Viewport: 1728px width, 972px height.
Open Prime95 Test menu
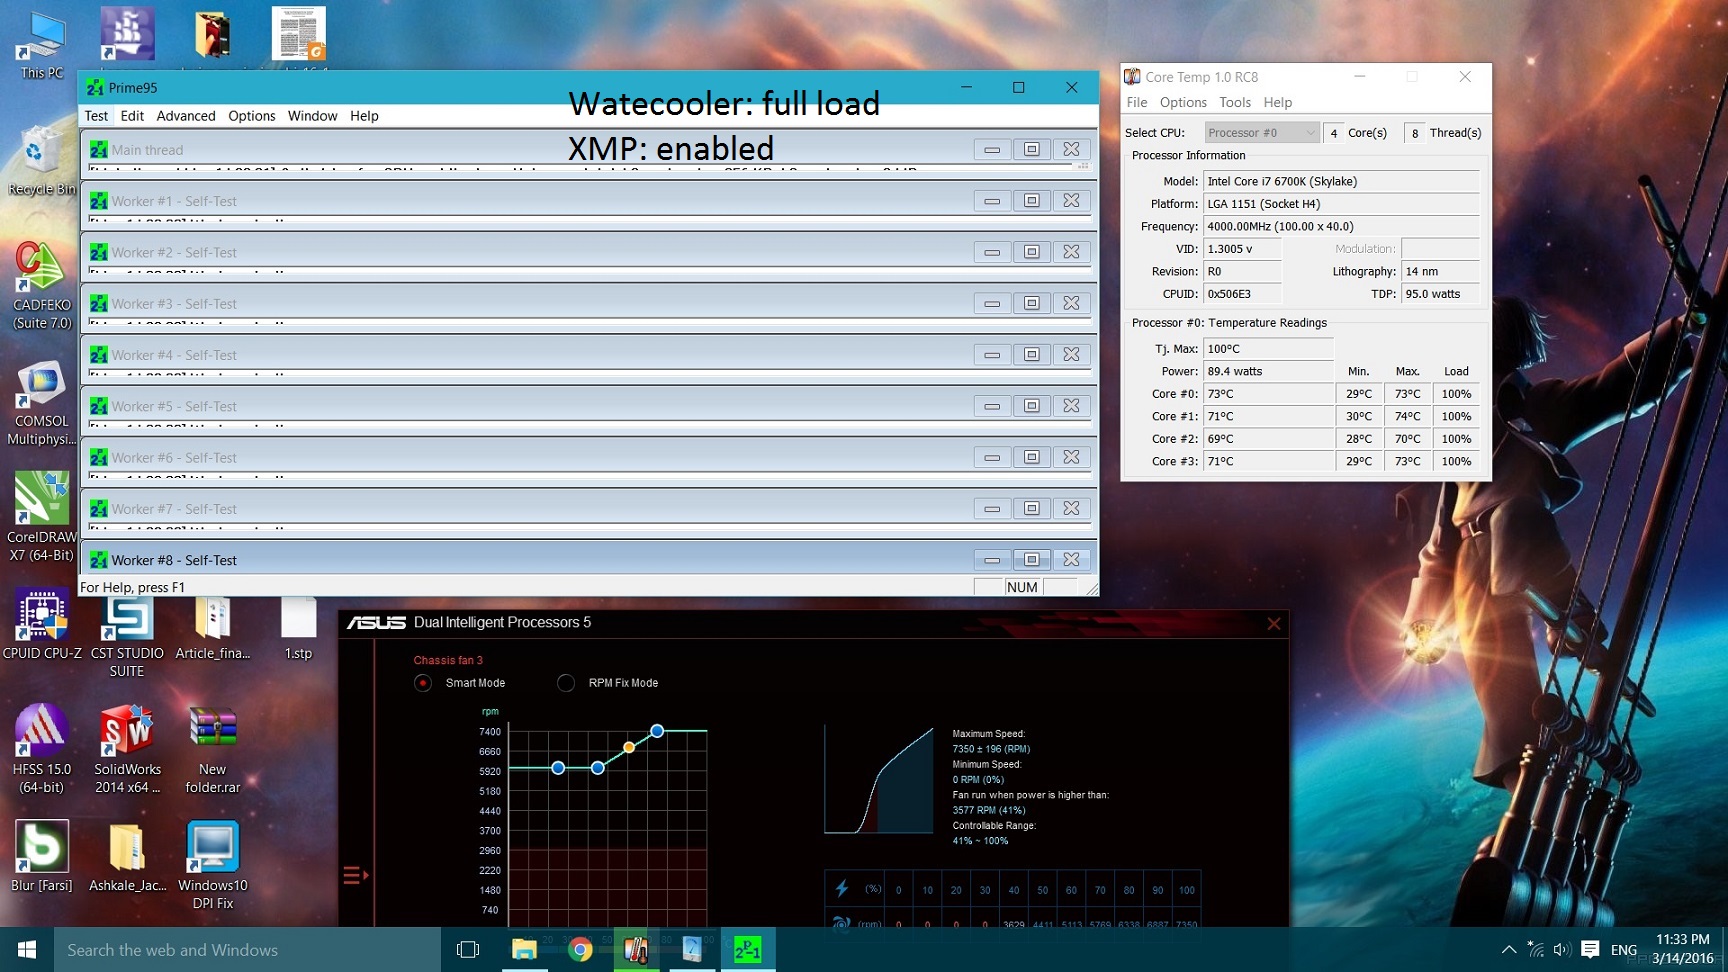coord(96,116)
